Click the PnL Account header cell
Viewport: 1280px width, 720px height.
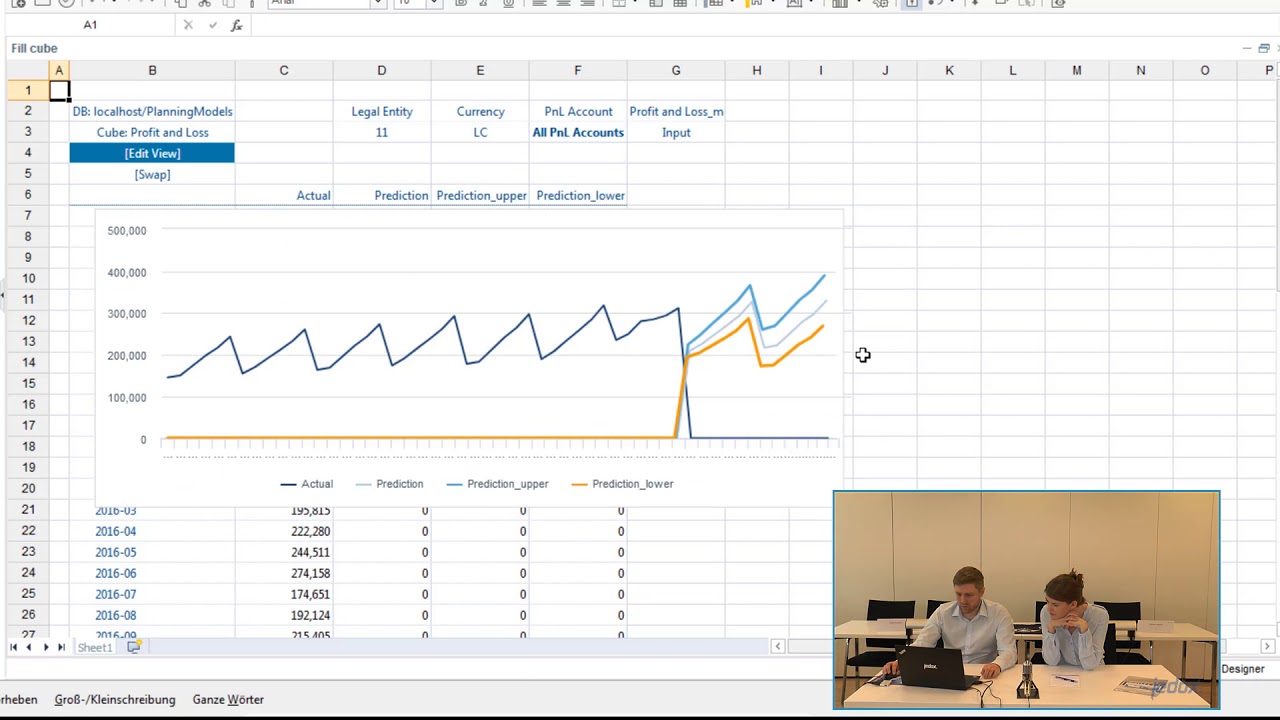coord(578,111)
